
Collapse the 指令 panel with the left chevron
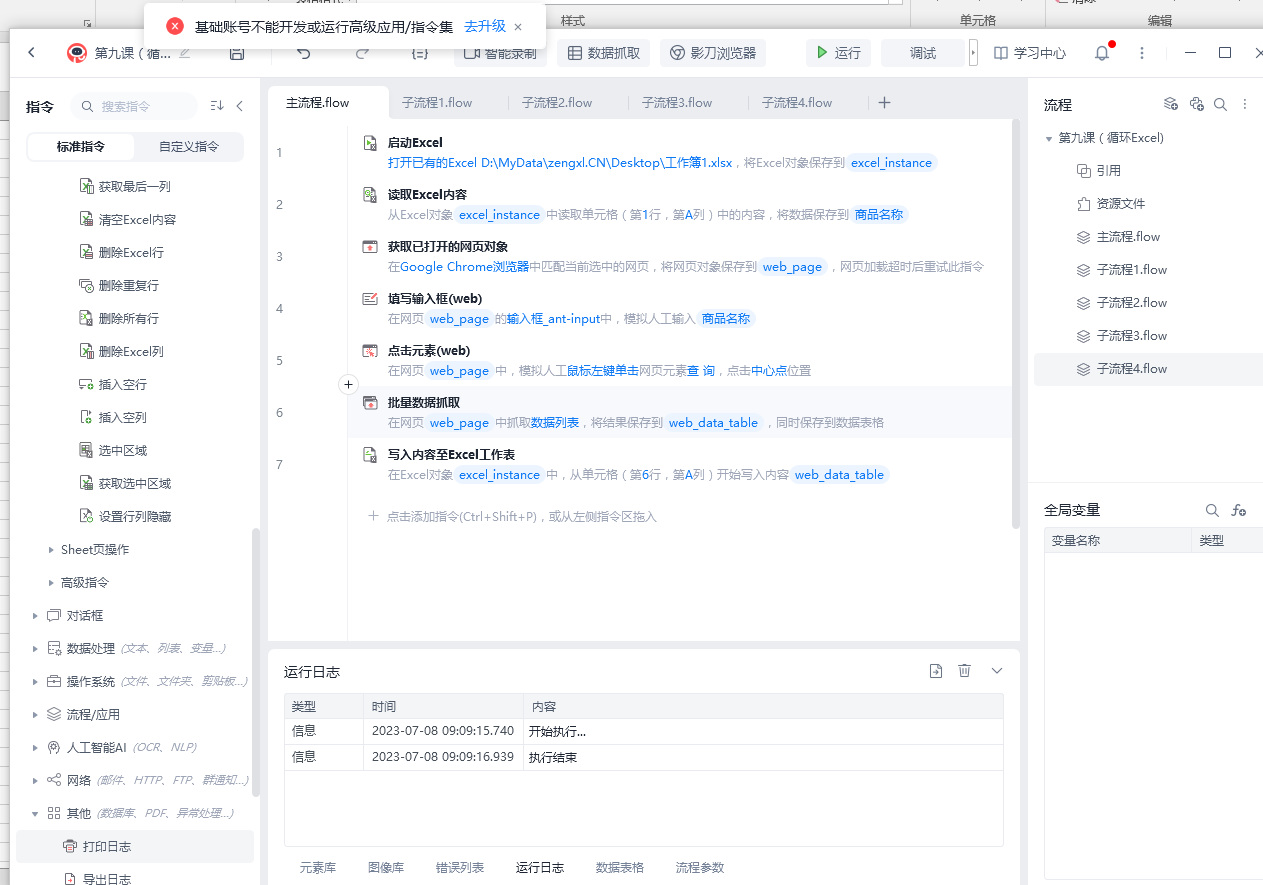tap(240, 106)
